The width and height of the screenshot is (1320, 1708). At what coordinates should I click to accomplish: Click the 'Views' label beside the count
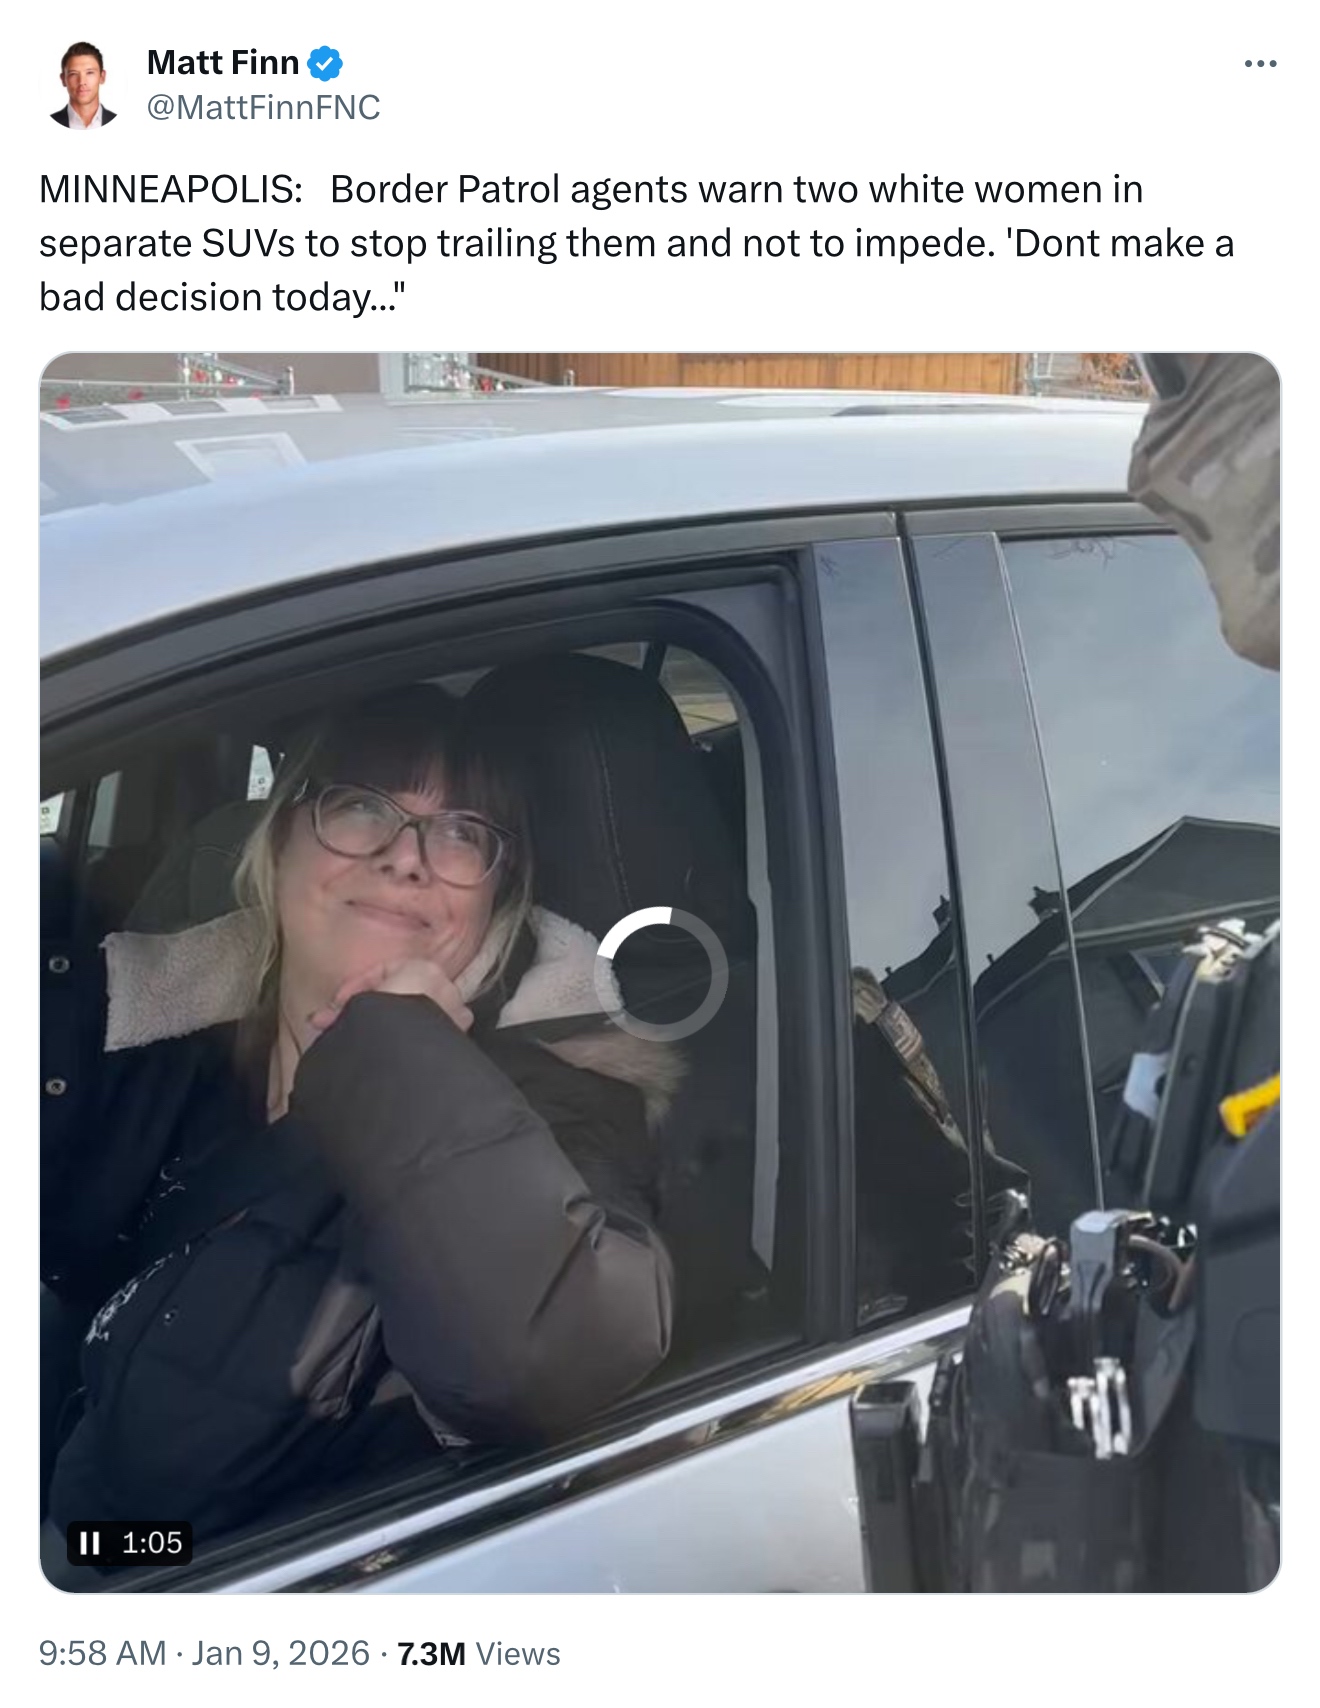(518, 1654)
